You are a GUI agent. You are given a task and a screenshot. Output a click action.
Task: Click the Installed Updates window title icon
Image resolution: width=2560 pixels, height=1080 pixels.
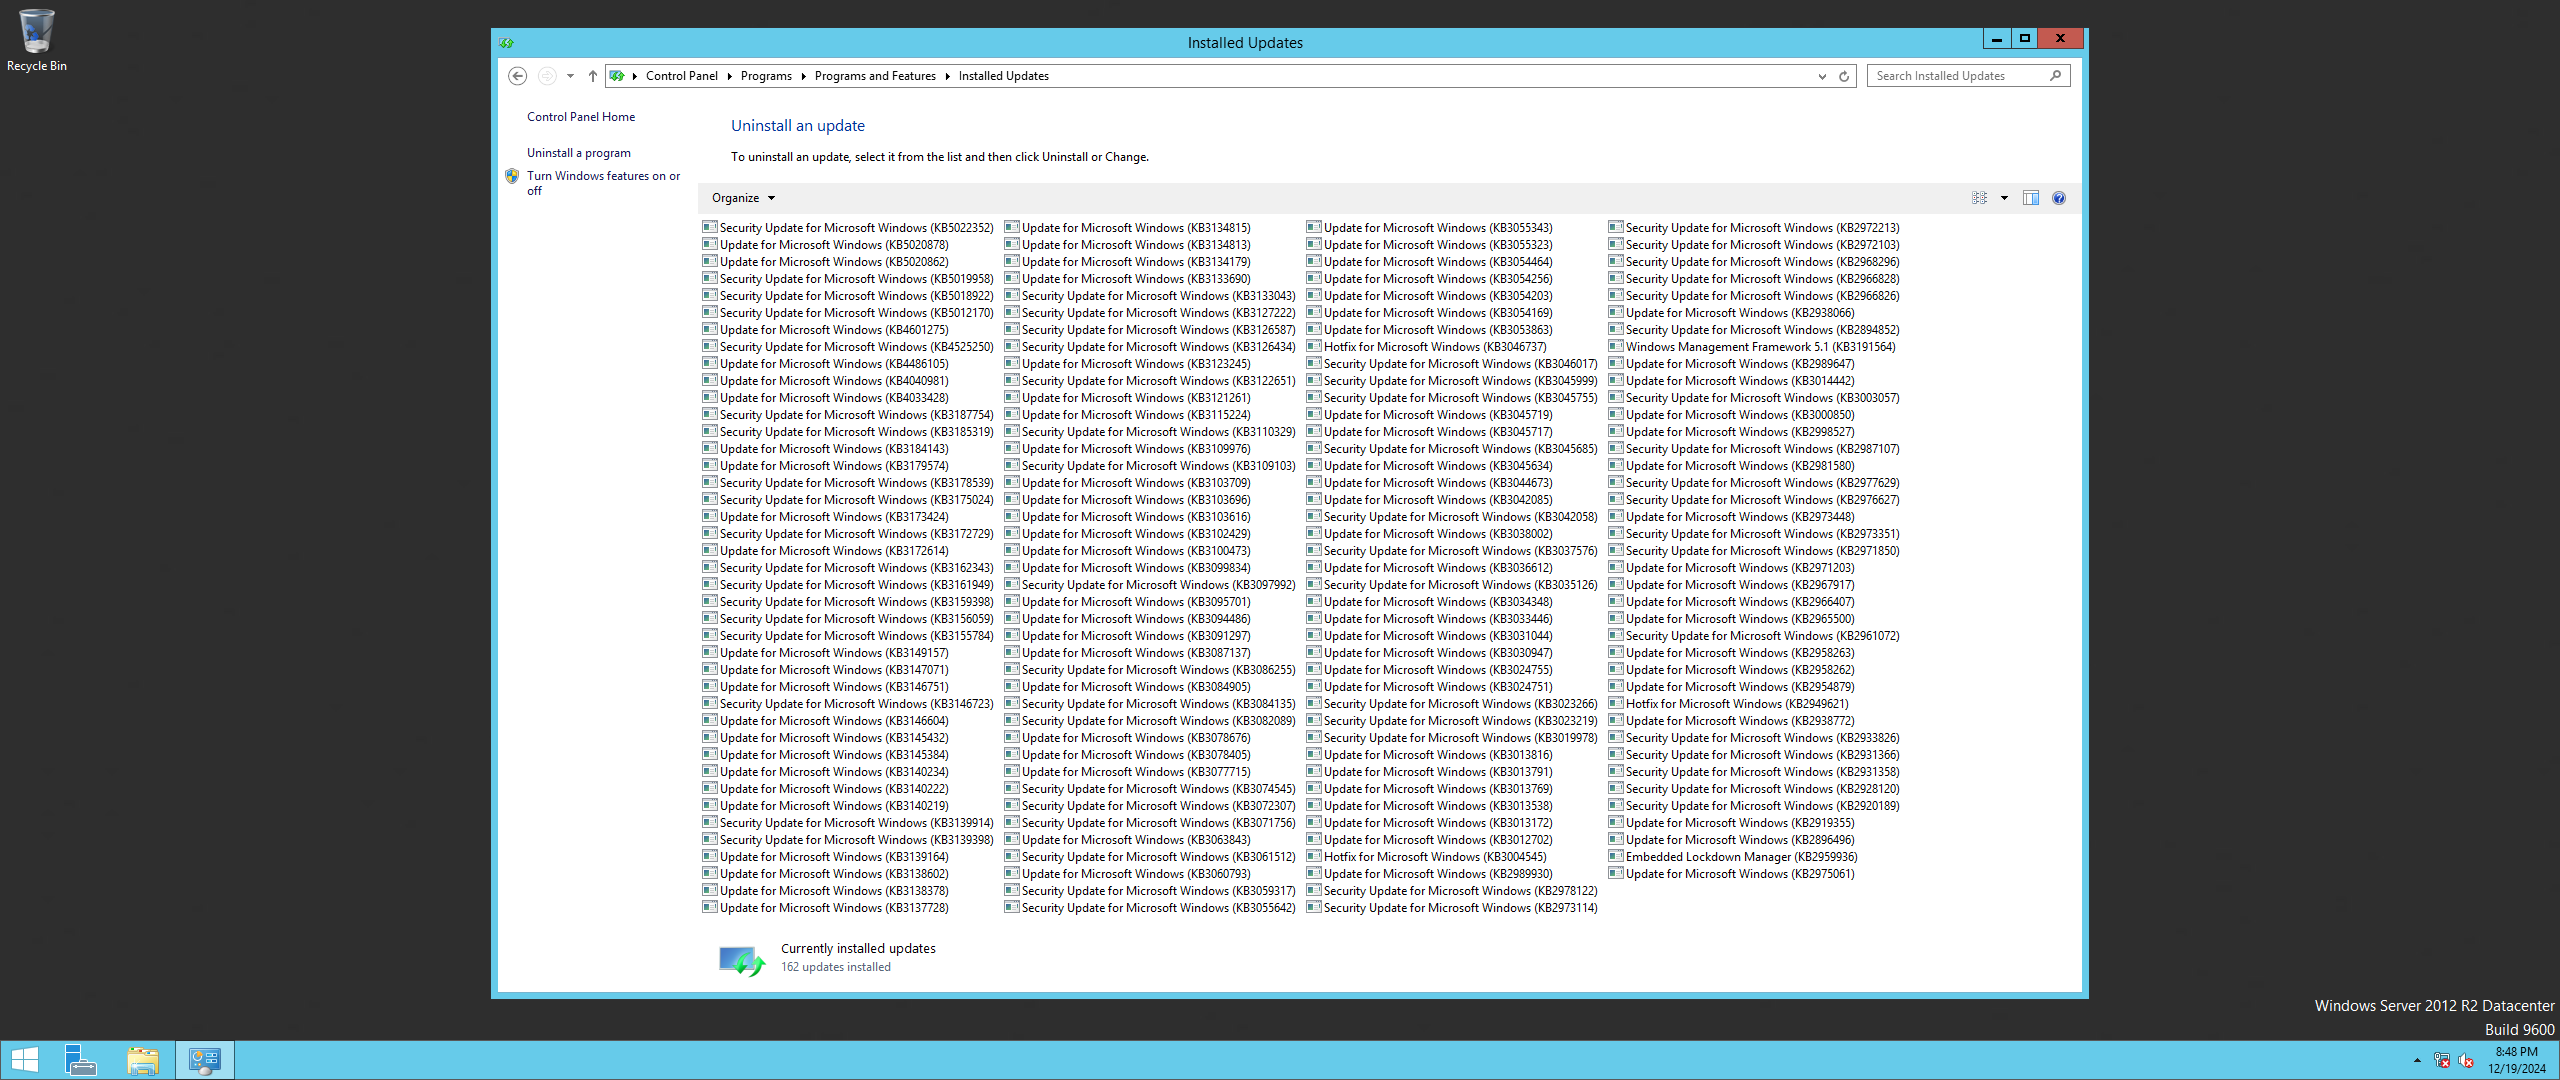pyautogui.click(x=506, y=43)
